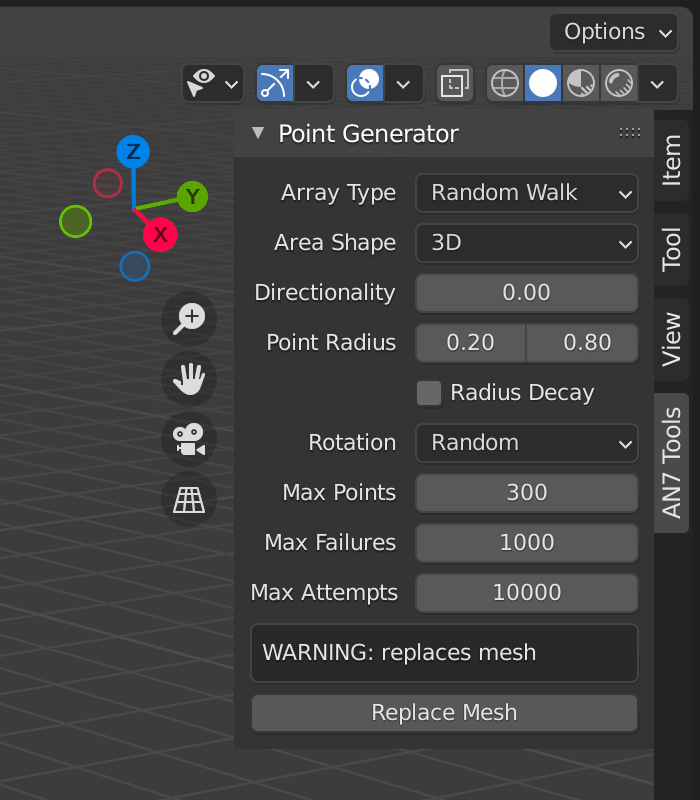Click the Z axis on navigation gizmo
This screenshot has height=800, width=700.
click(x=133, y=152)
